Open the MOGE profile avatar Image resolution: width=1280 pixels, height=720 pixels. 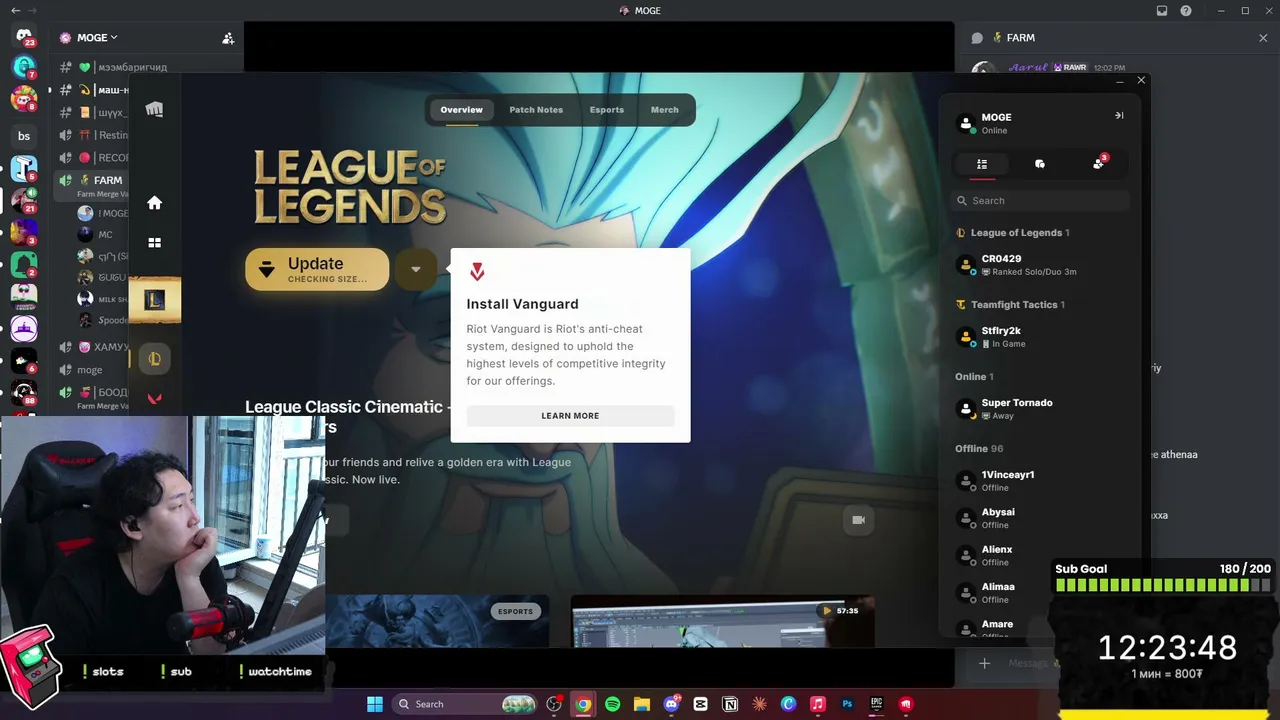[966, 123]
